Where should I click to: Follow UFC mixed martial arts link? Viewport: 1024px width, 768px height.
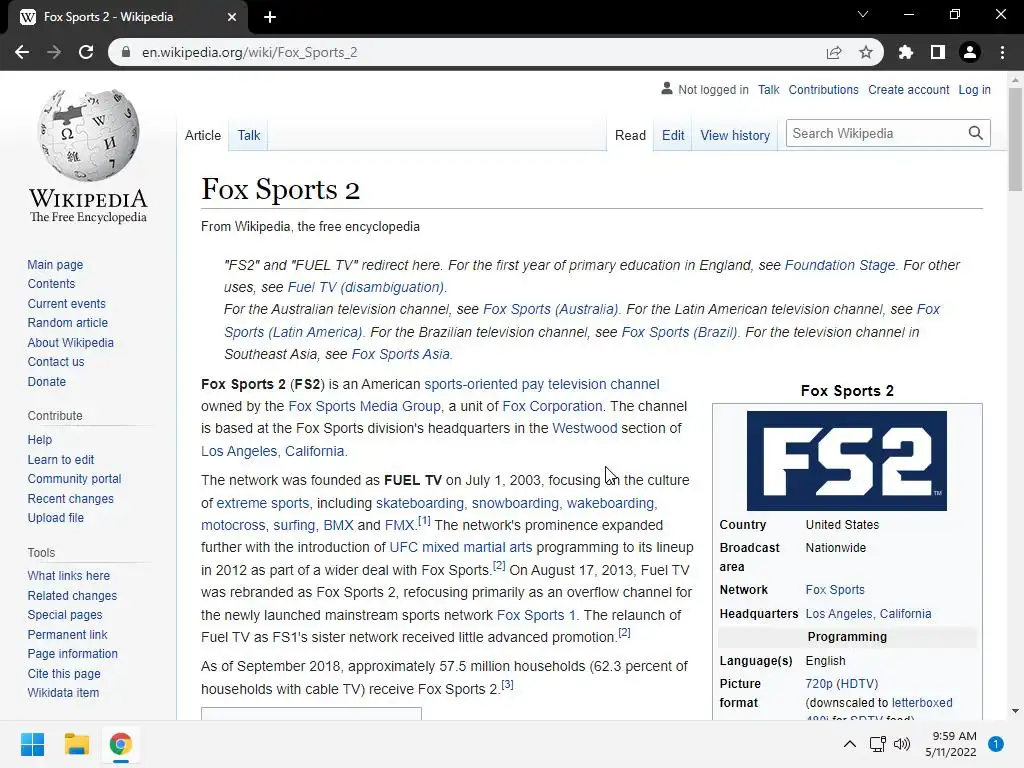[x=460, y=547]
